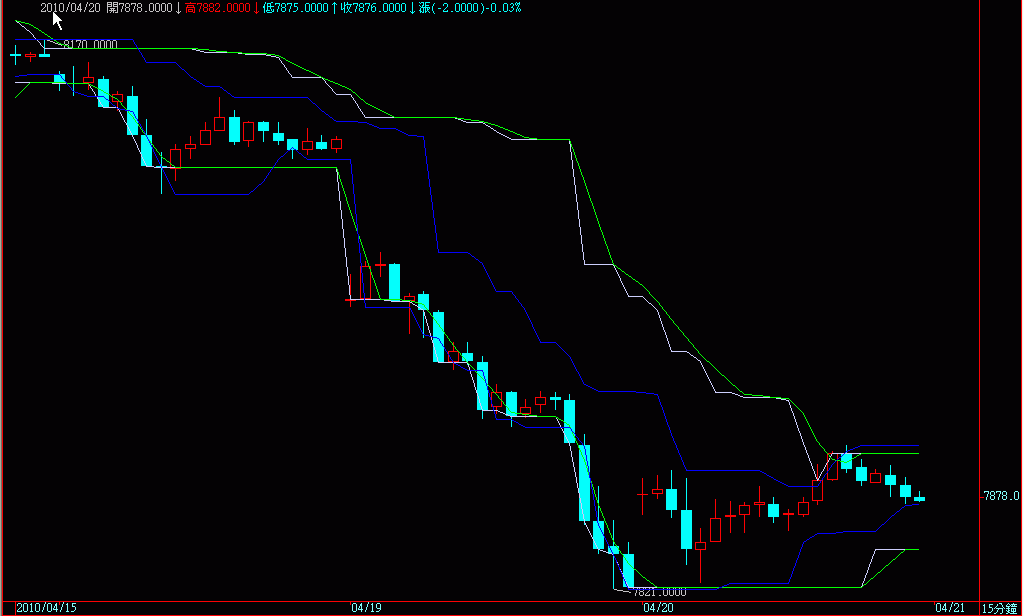Click the low price 低7875.0000
Screen dimensions: 1024x616
click(x=295, y=8)
